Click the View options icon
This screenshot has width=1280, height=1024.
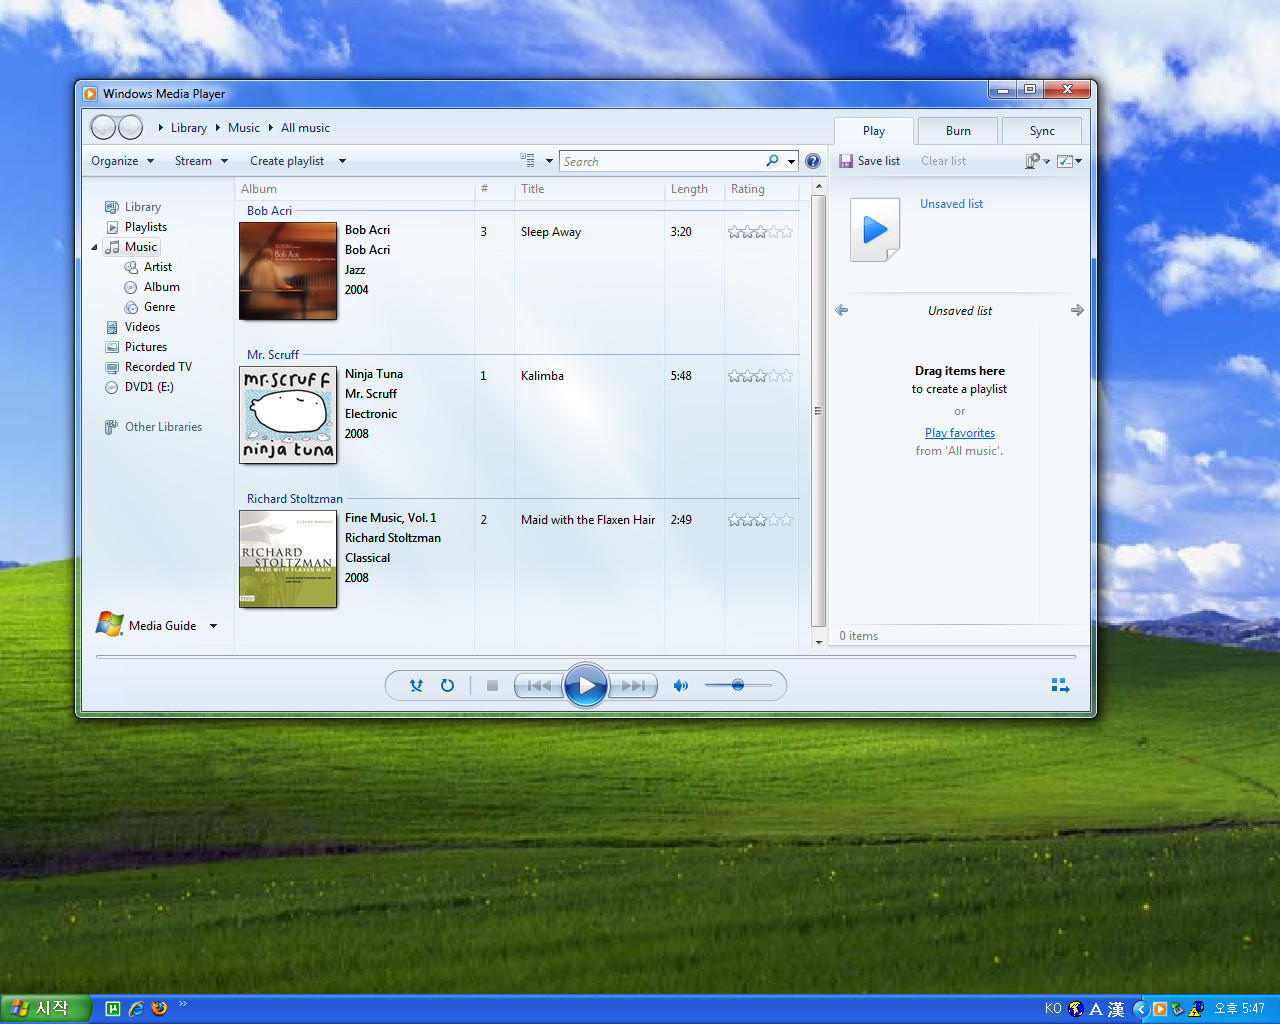click(x=528, y=160)
